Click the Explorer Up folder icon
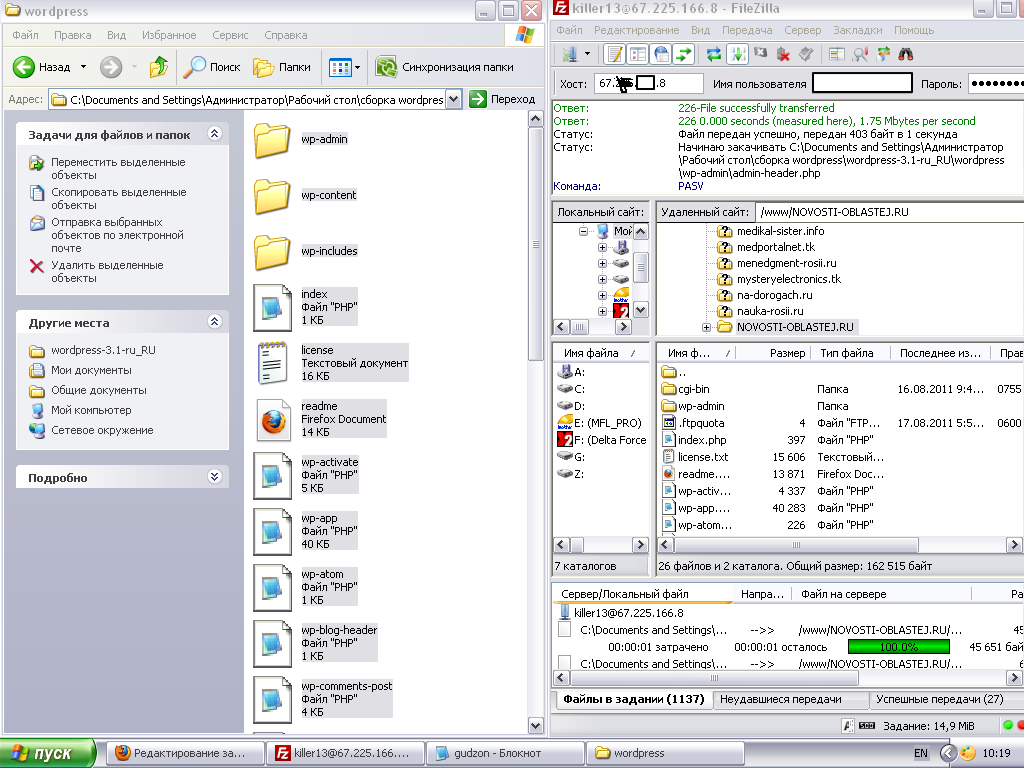 click(159, 67)
